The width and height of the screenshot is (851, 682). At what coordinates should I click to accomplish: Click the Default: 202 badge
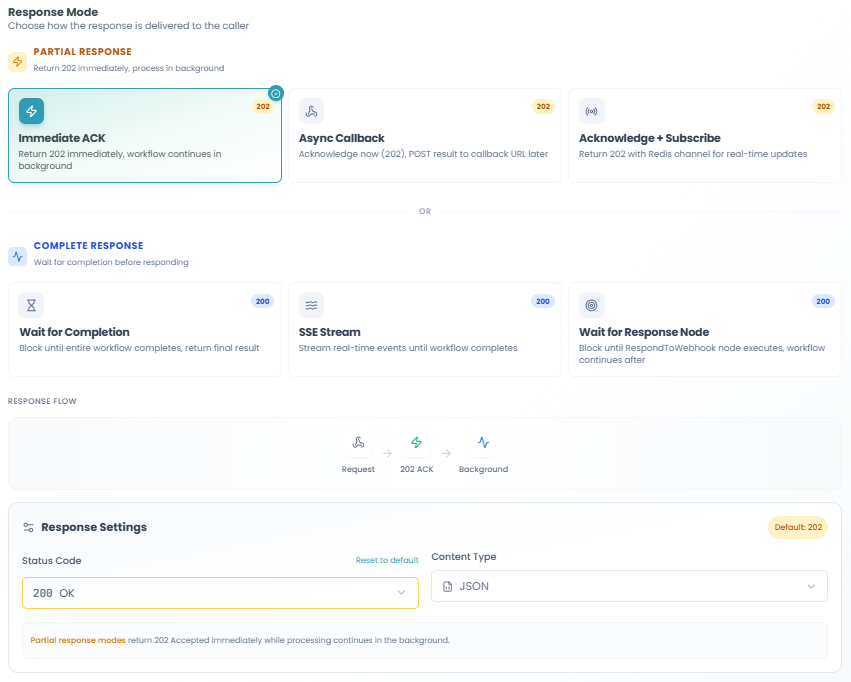coord(797,527)
